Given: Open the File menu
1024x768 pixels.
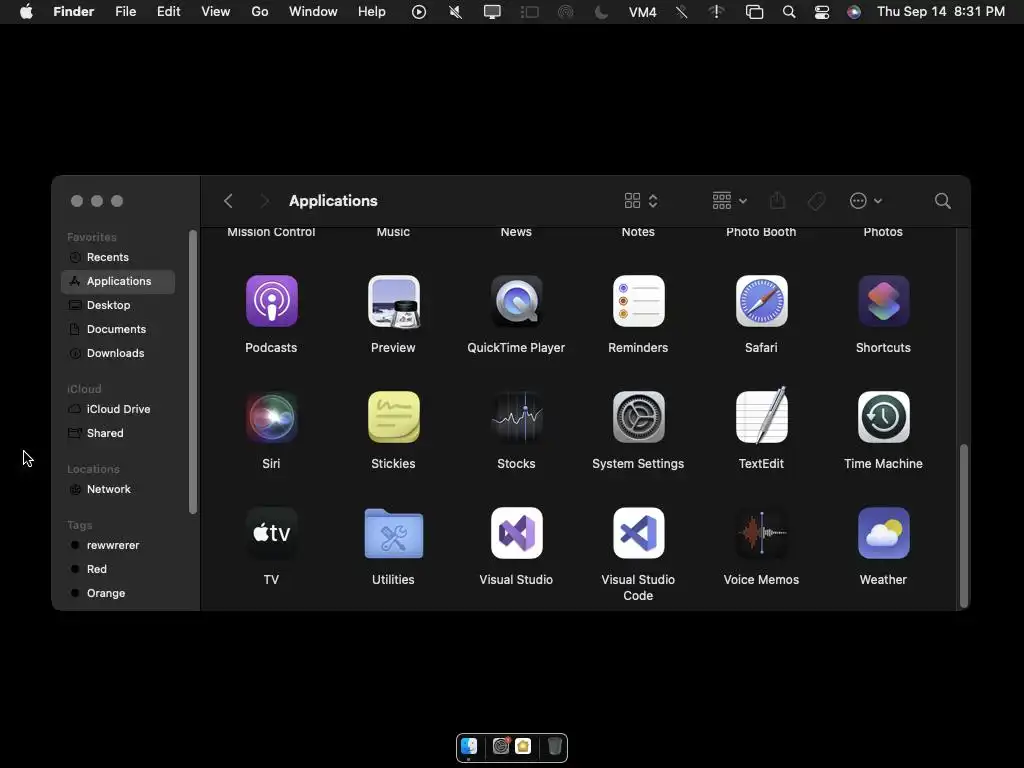Looking at the screenshot, I should click(x=125, y=12).
